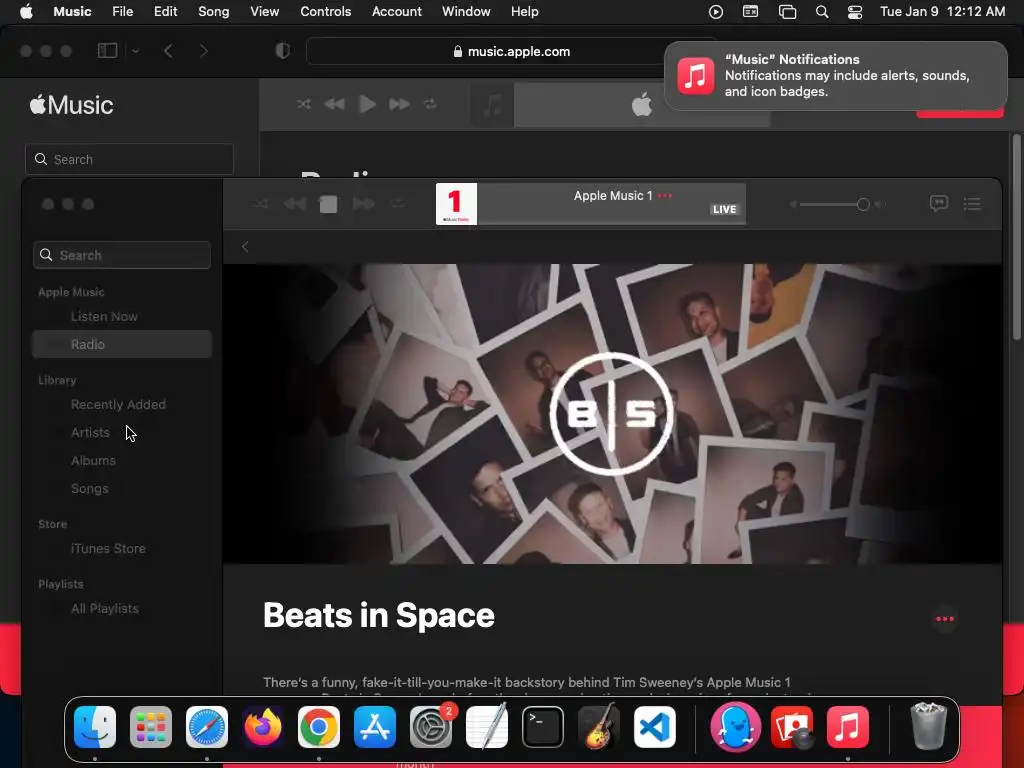Image resolution: width=1024 pixels, height=768 pixels.
Task: Open the Up Next queue list icon
Action: [x=972, y=204]
